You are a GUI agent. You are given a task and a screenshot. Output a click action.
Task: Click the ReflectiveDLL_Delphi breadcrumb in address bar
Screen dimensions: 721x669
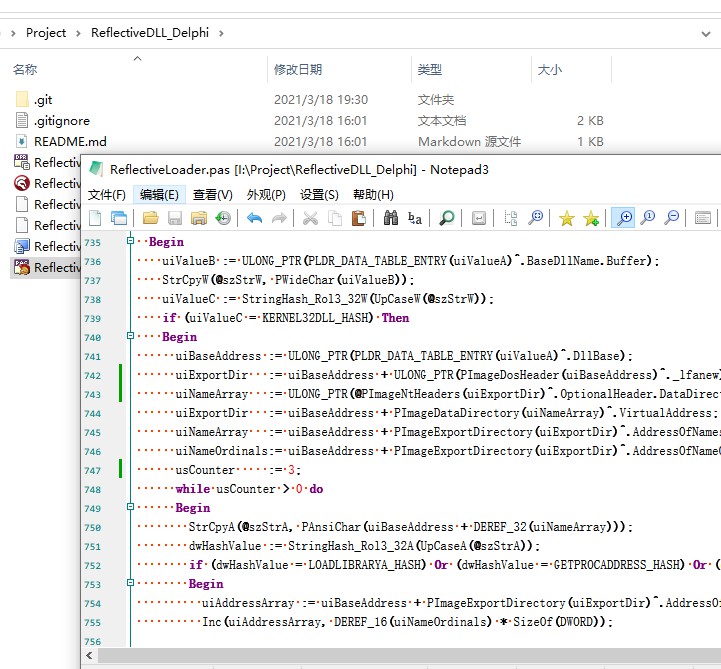(148, 33)
